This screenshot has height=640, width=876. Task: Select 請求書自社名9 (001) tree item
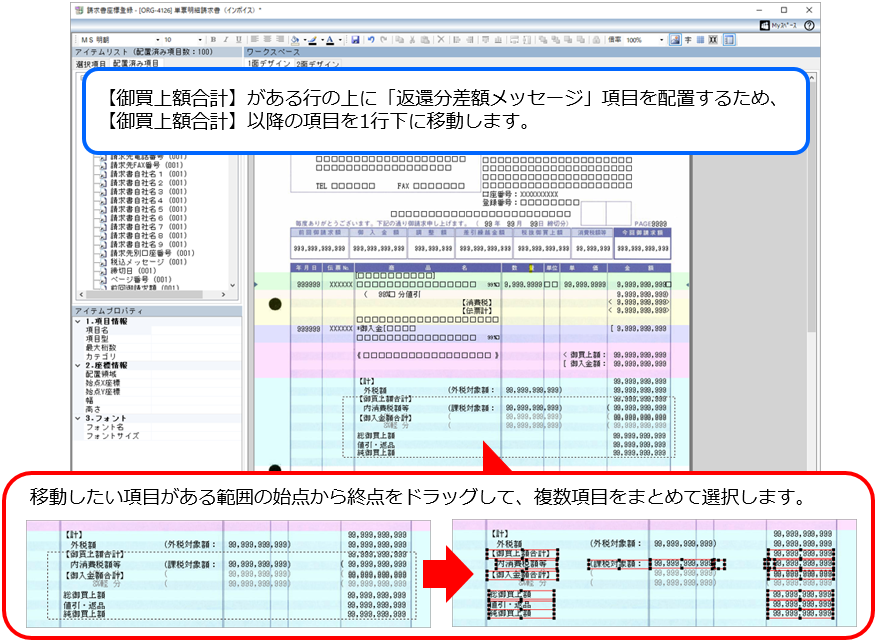[x=148, y=245]
